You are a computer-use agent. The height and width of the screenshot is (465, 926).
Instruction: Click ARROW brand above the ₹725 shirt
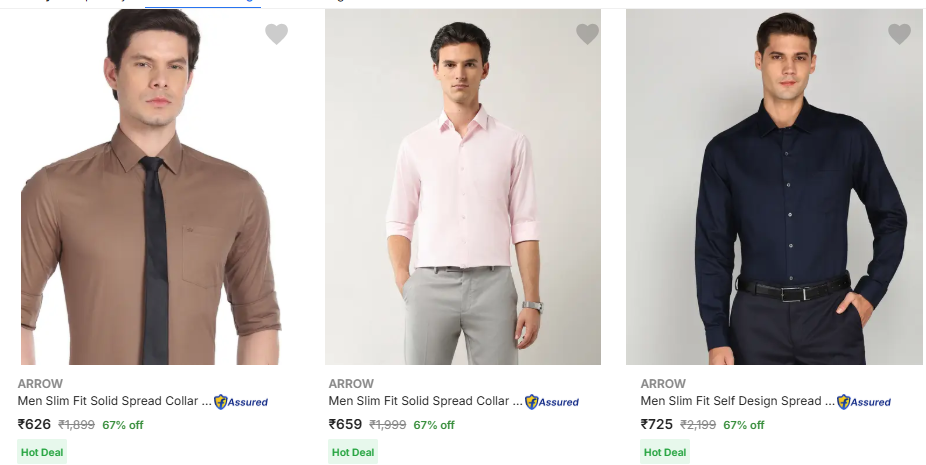pos(663,384)
